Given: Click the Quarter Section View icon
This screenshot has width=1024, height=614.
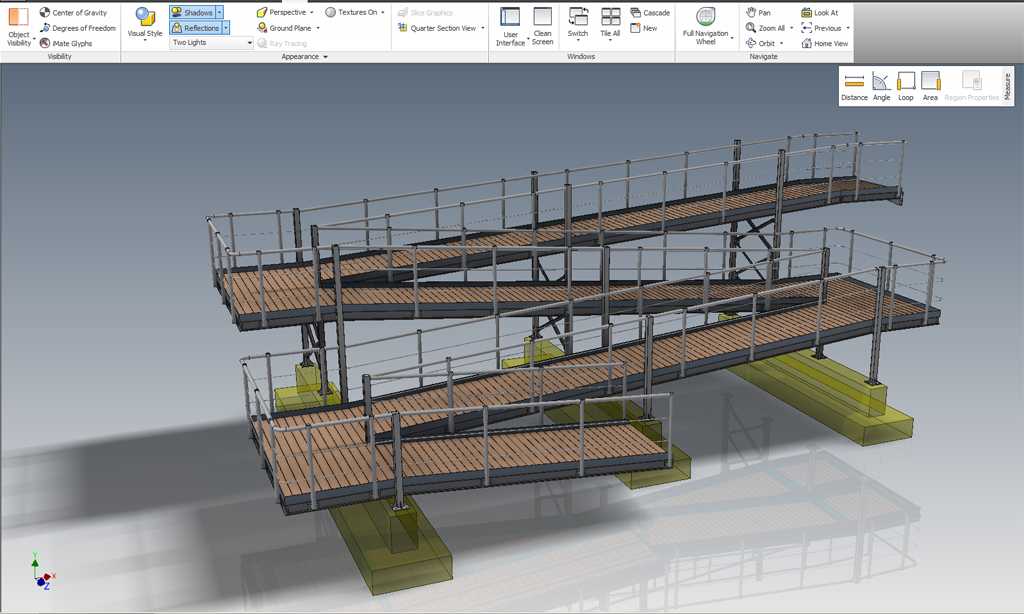Looking at the screenshot, I should pos(402,28).
